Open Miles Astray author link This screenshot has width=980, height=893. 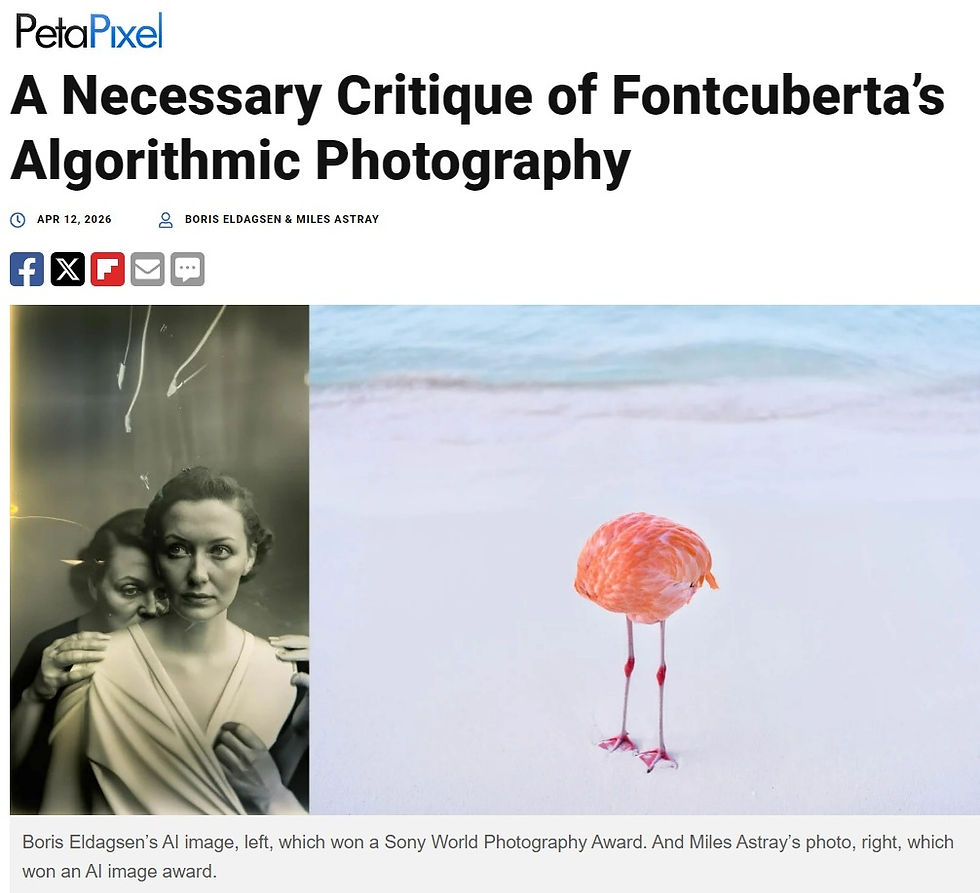coord(338,219)
